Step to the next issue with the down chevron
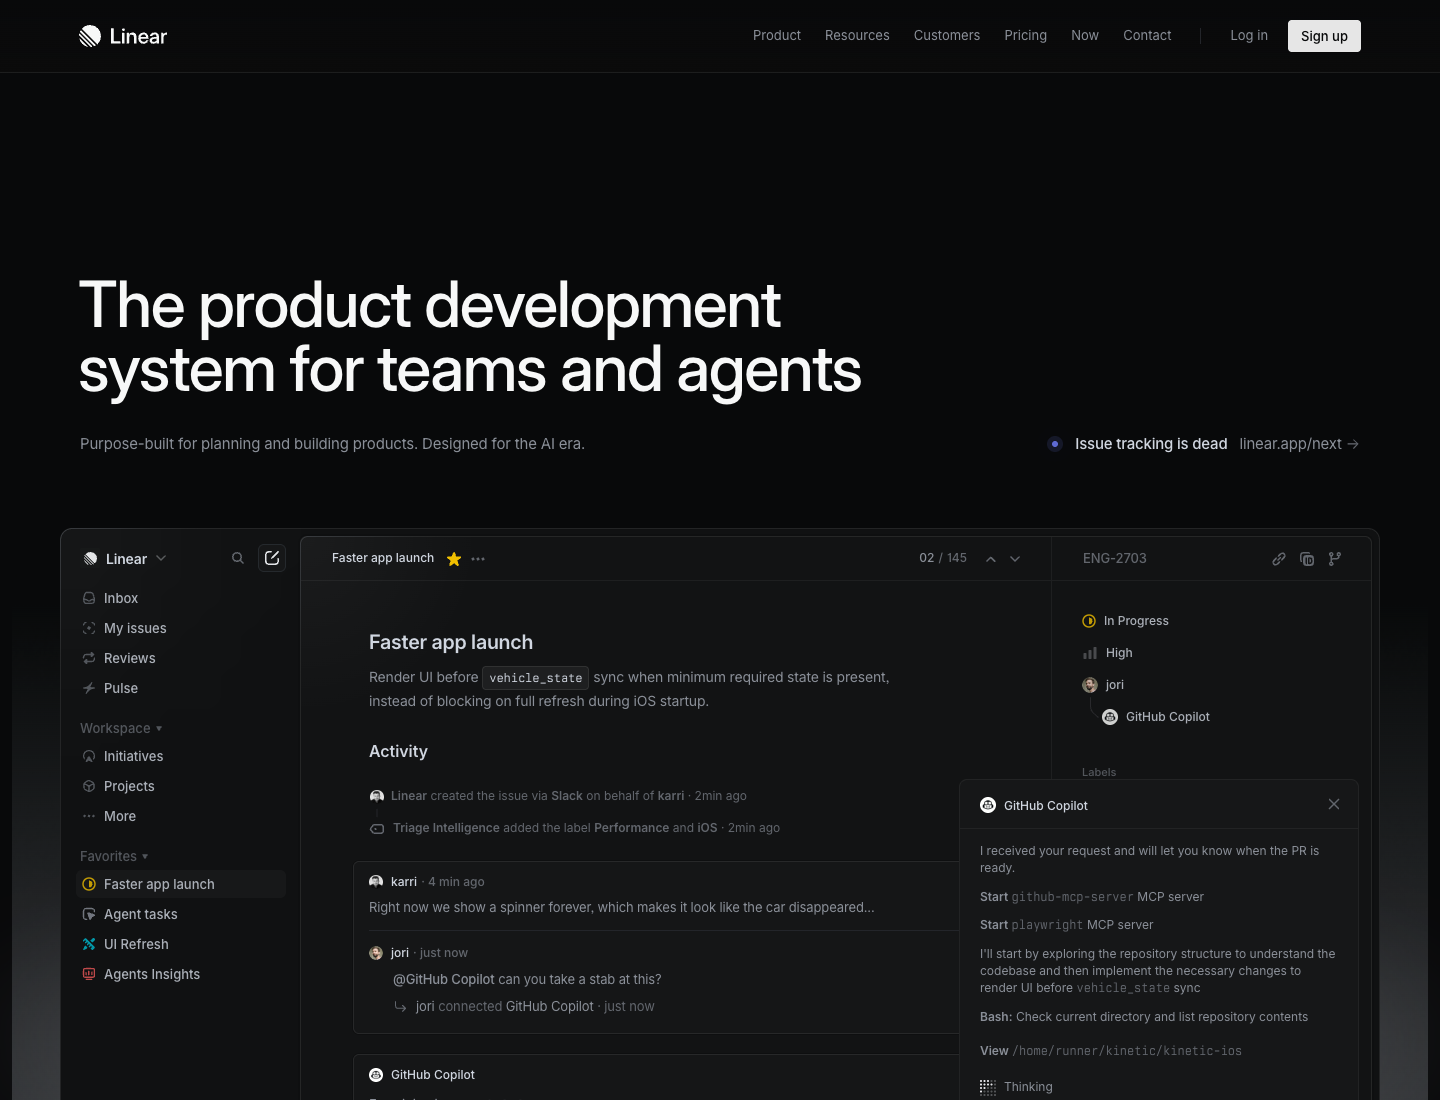This screenshot has width=1440, height=1100. click(x=1015, y=559)
